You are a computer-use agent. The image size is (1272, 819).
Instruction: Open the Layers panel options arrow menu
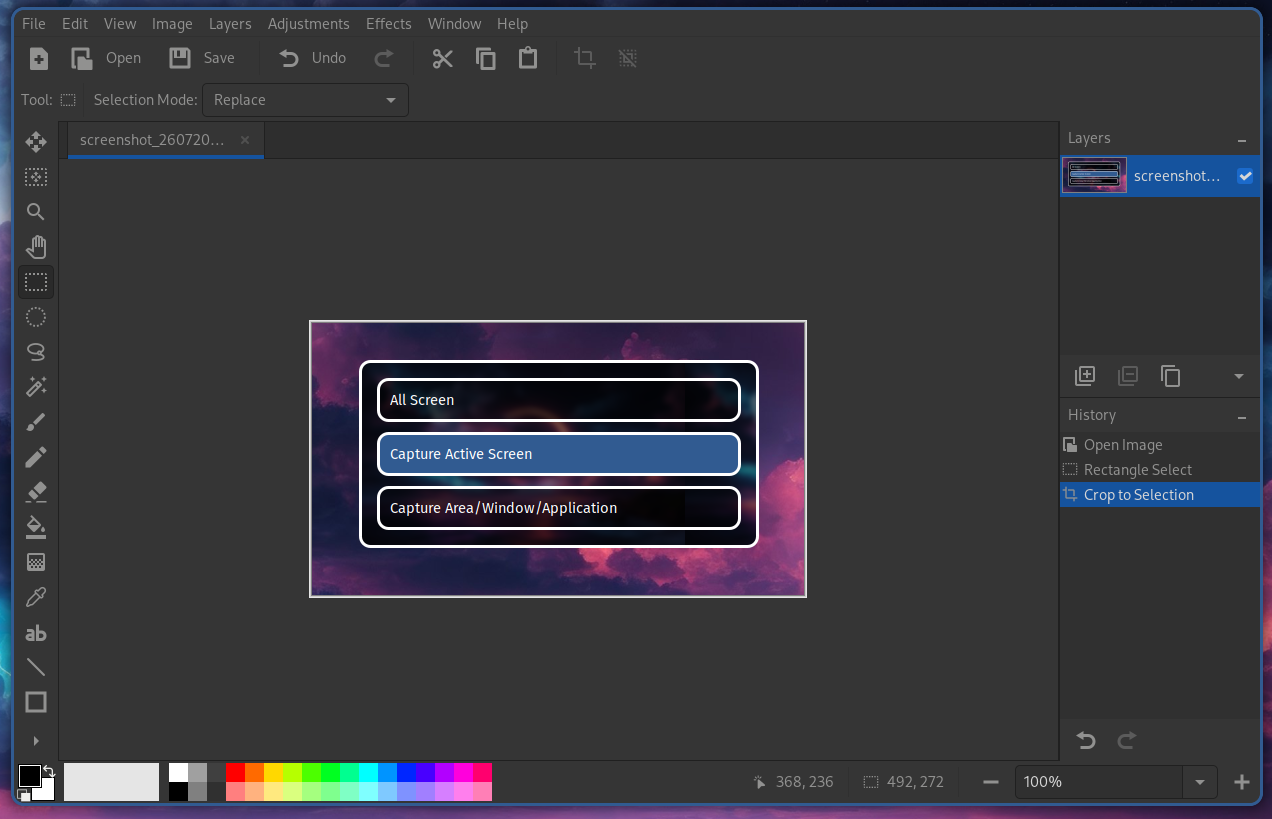1239,376
